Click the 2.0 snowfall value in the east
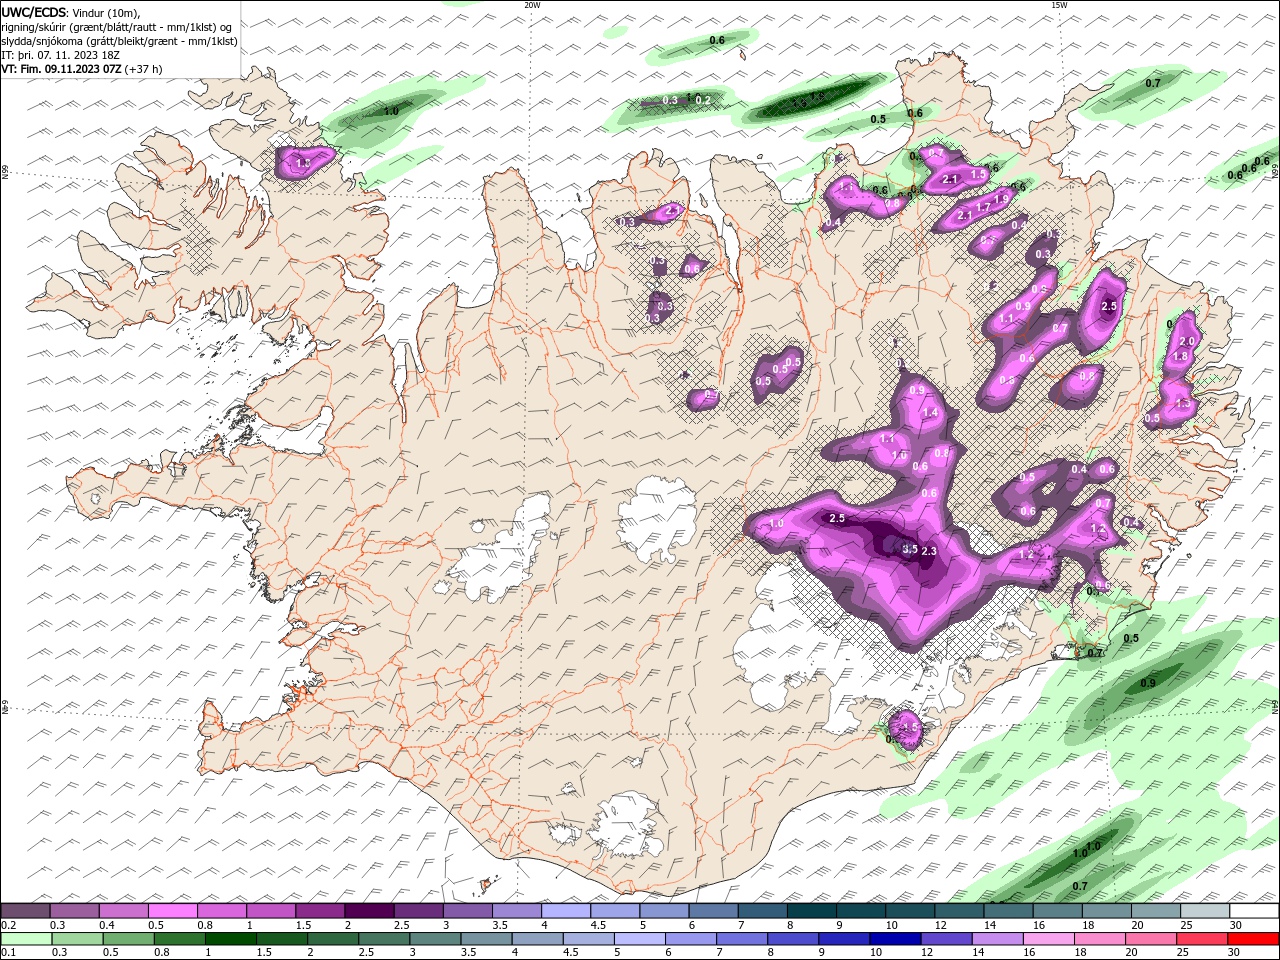The image size is (1280, 960). tap(1188, 342)
